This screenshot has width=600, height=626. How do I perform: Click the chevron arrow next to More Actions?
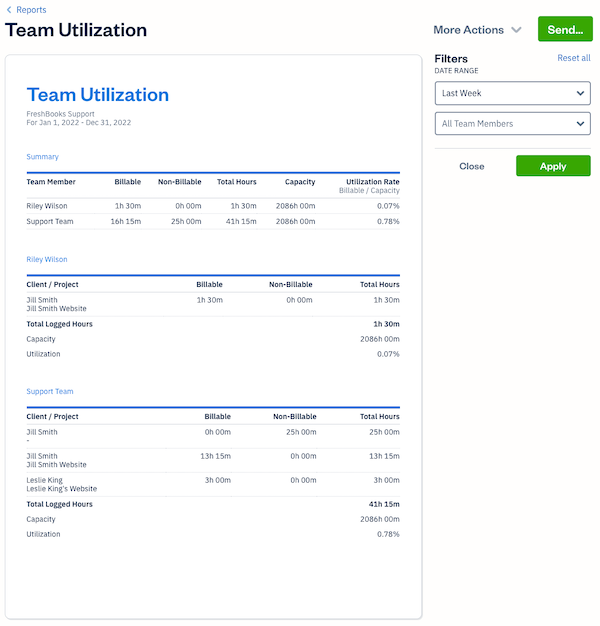[x=516, y=30]
